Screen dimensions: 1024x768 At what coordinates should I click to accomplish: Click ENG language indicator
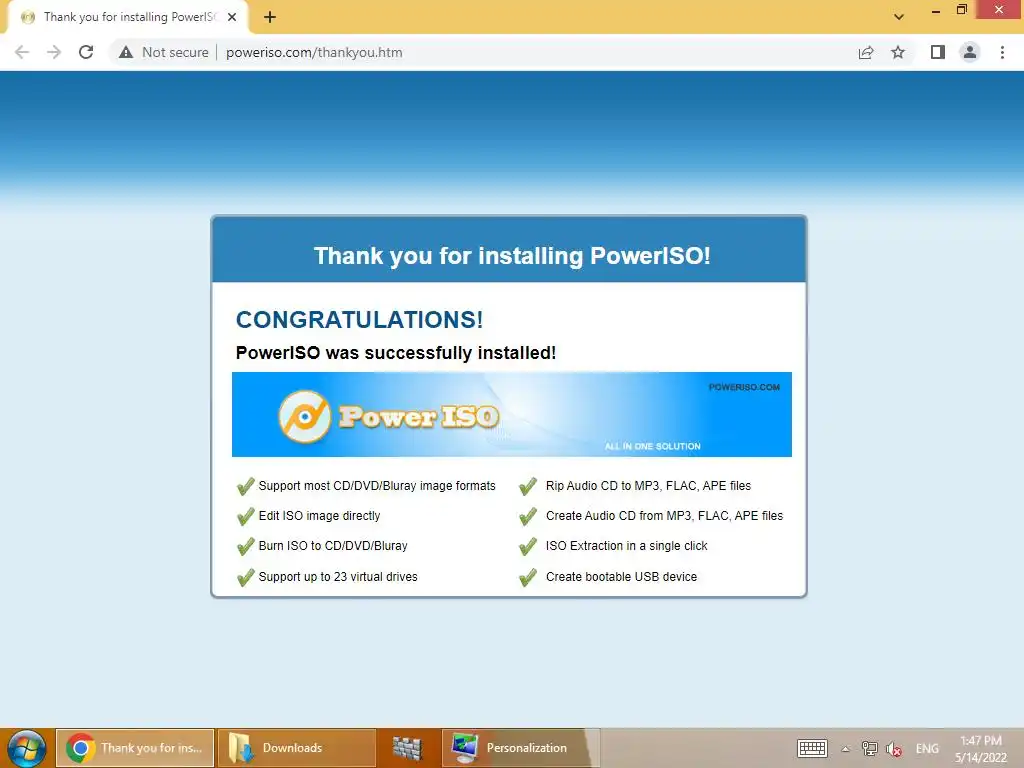[927, 748]
